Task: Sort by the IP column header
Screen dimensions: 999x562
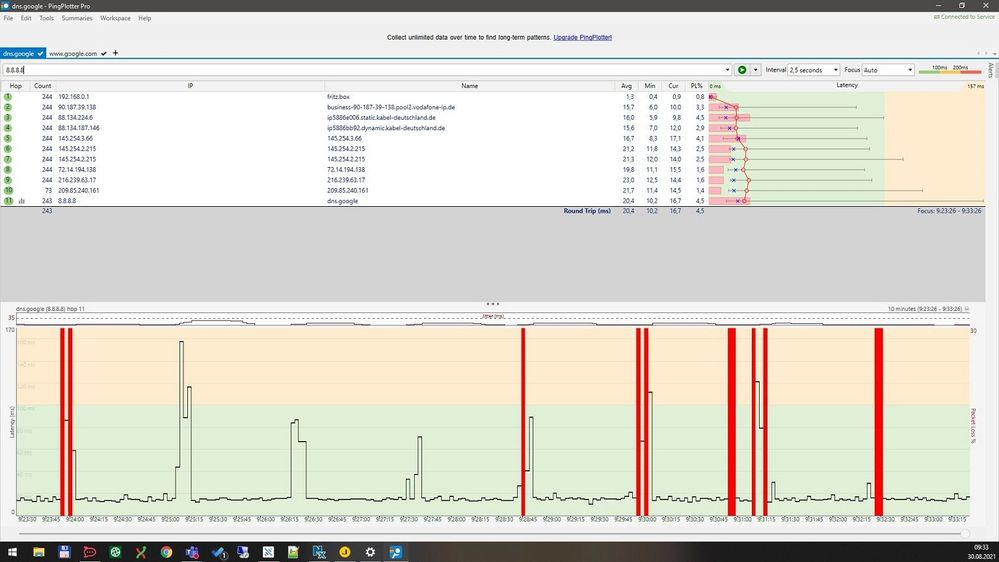Action: 190,85
